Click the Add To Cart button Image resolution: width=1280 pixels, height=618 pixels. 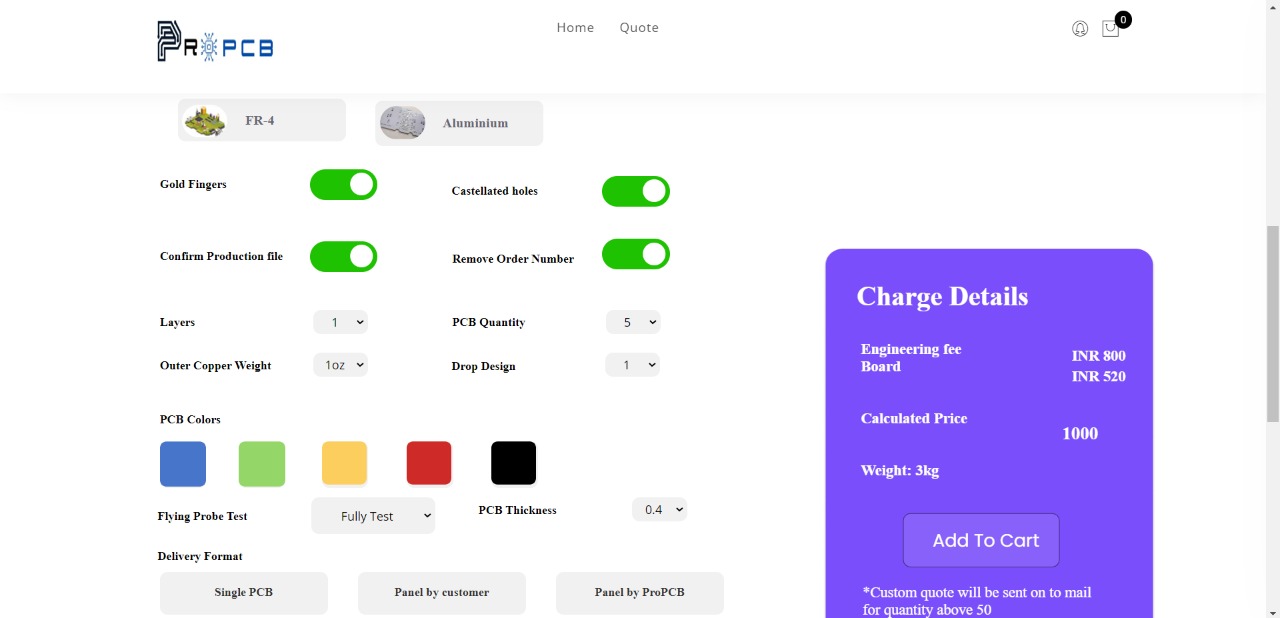pyautogui.click(x=981, y=540)
